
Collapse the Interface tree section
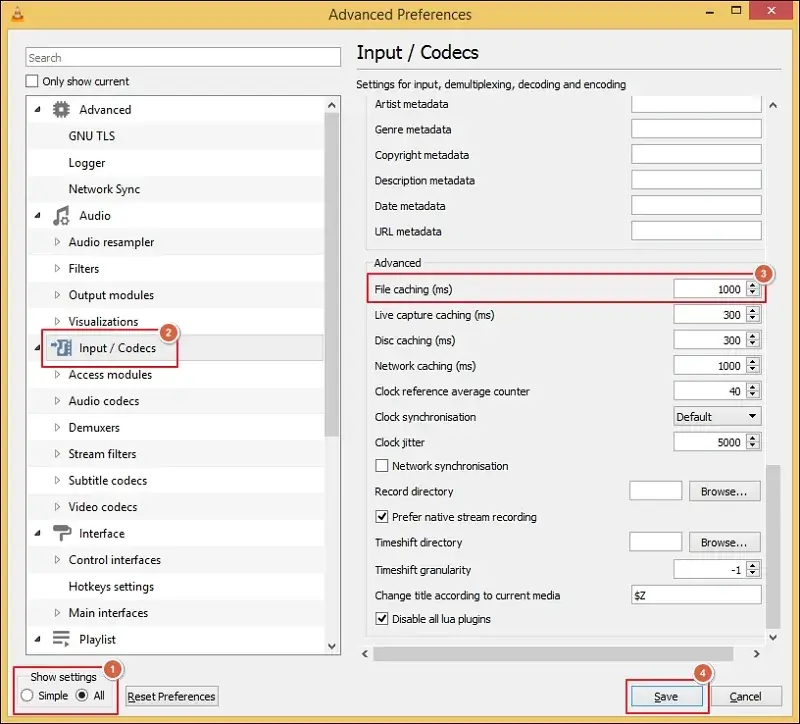click(x=38, y=533)
